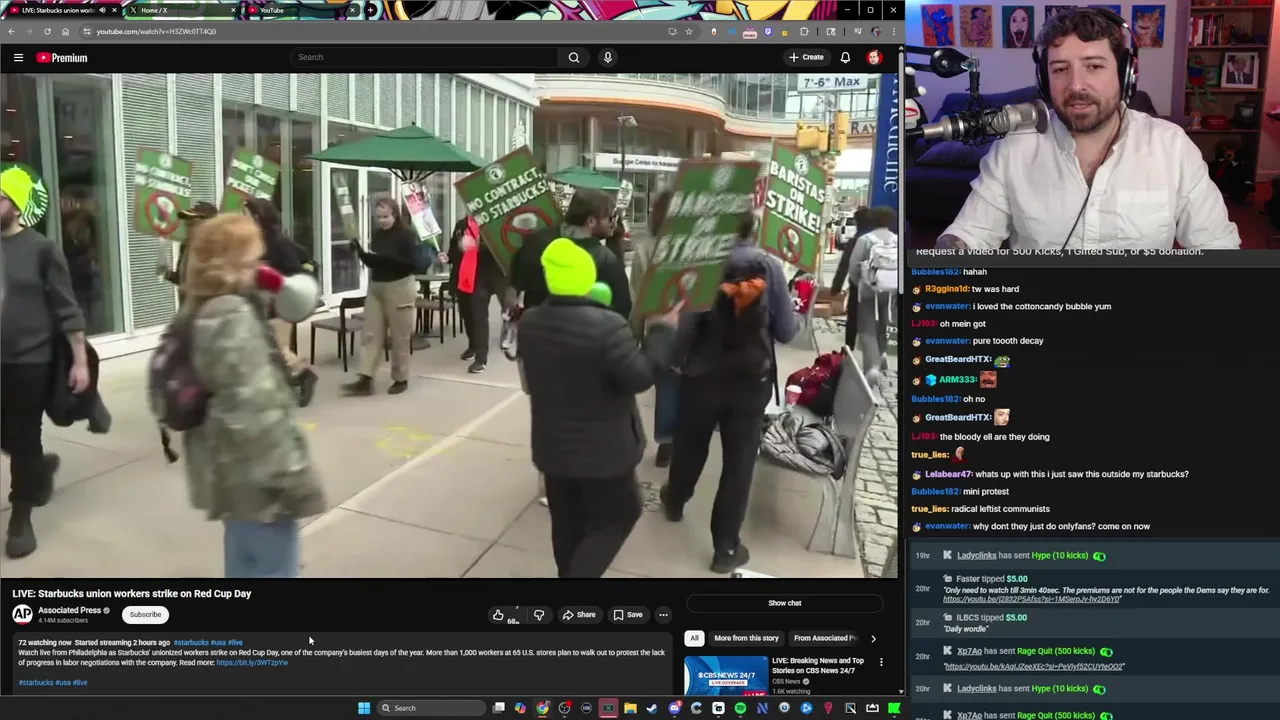This screenshot has height=720, width=1280.
Task: Switch to the YouTube browser tab
Action: (x=300, y=10)
